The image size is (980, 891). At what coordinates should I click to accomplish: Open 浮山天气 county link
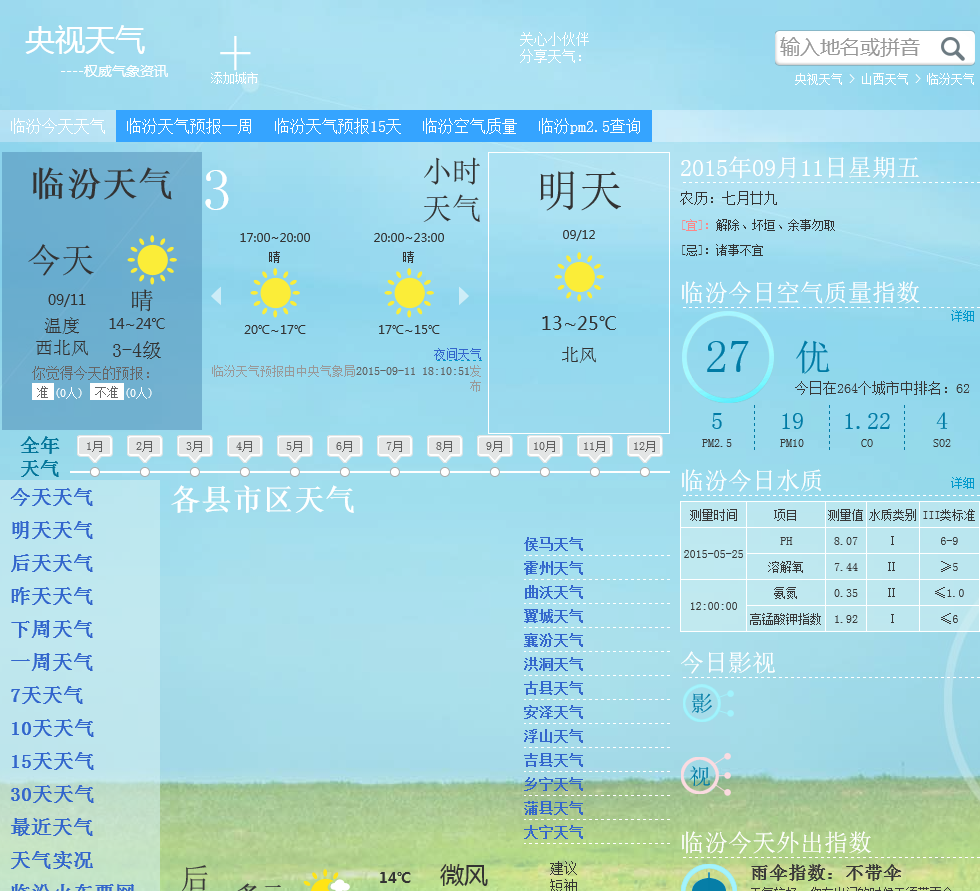pyautogui.click(x=554, y=736)
